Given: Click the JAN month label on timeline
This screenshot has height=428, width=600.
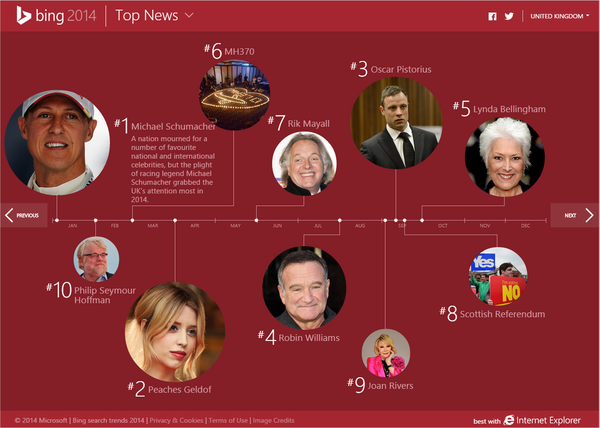Looking at the screenshot, I should click(73, 226).
